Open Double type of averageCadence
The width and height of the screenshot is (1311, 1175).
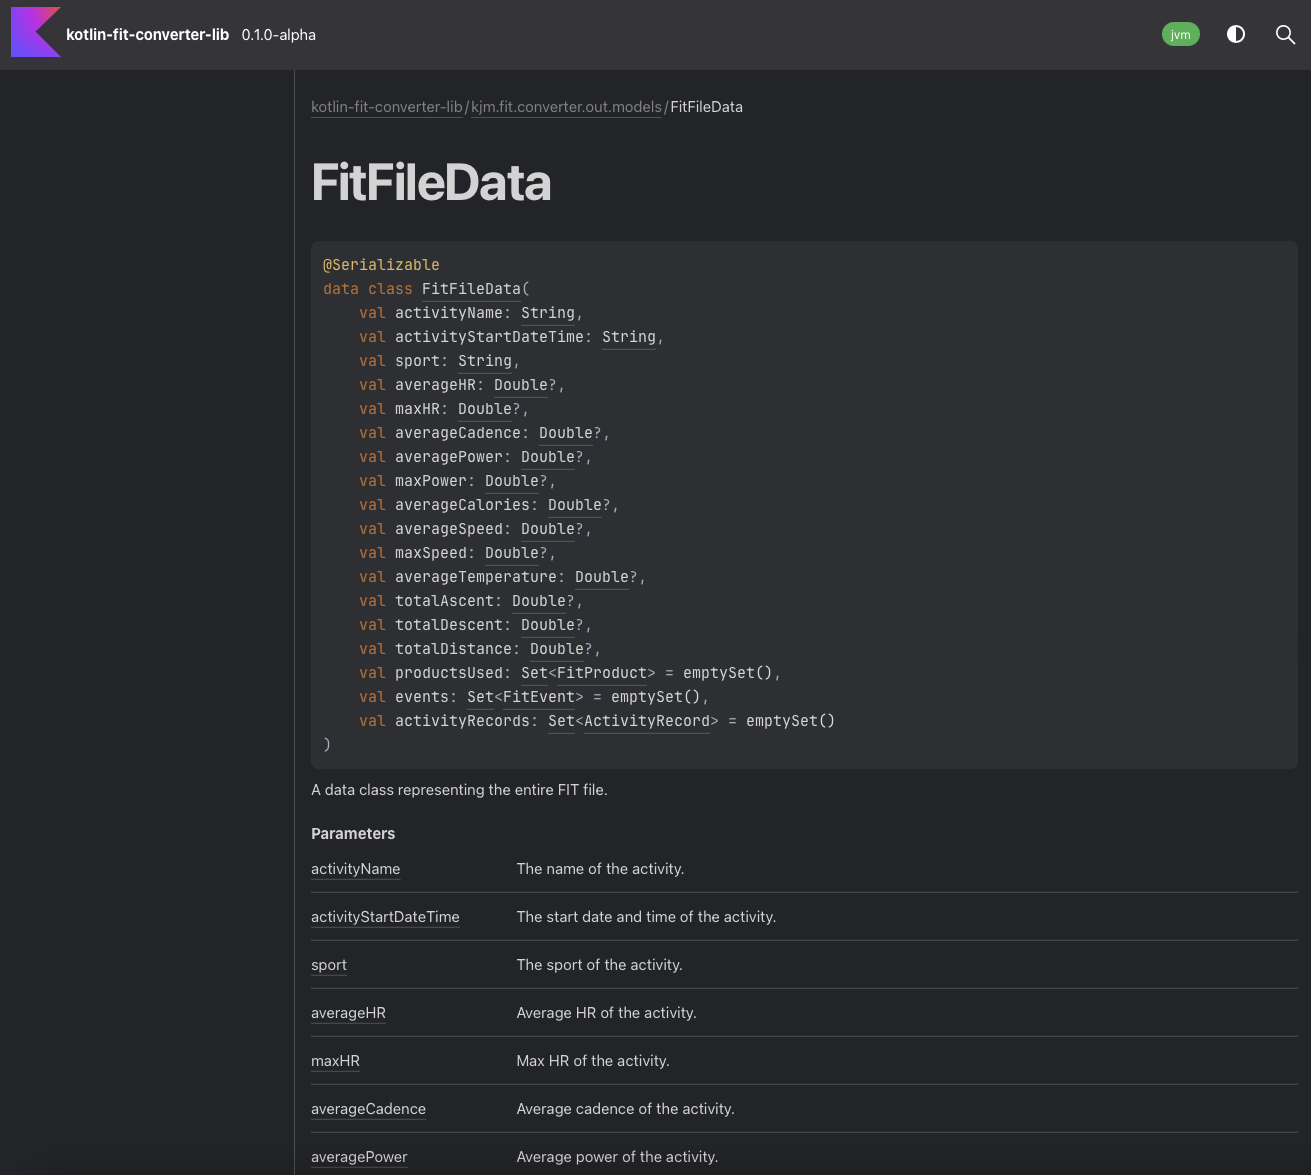566,433
